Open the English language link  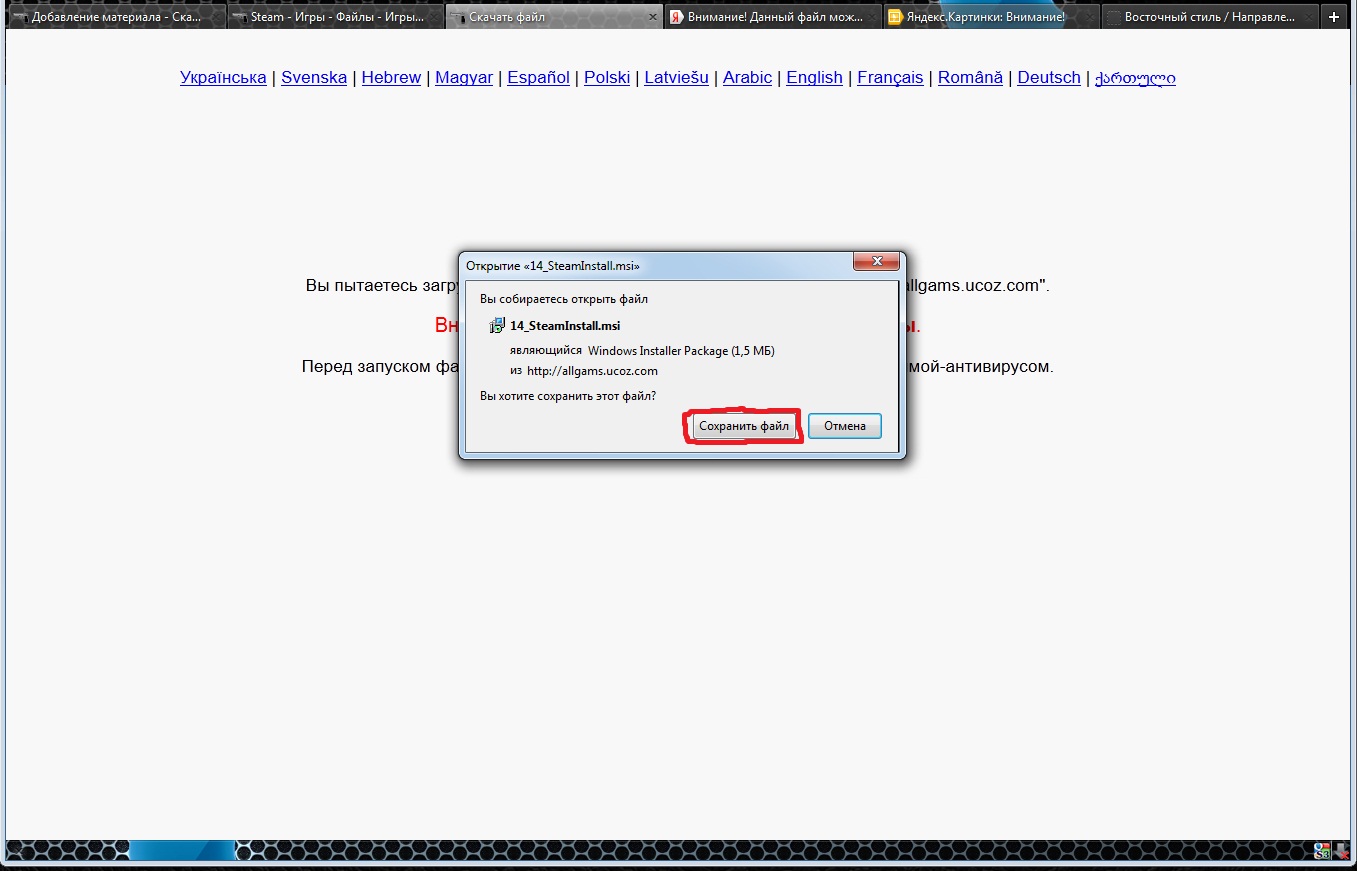coord(814,77)
